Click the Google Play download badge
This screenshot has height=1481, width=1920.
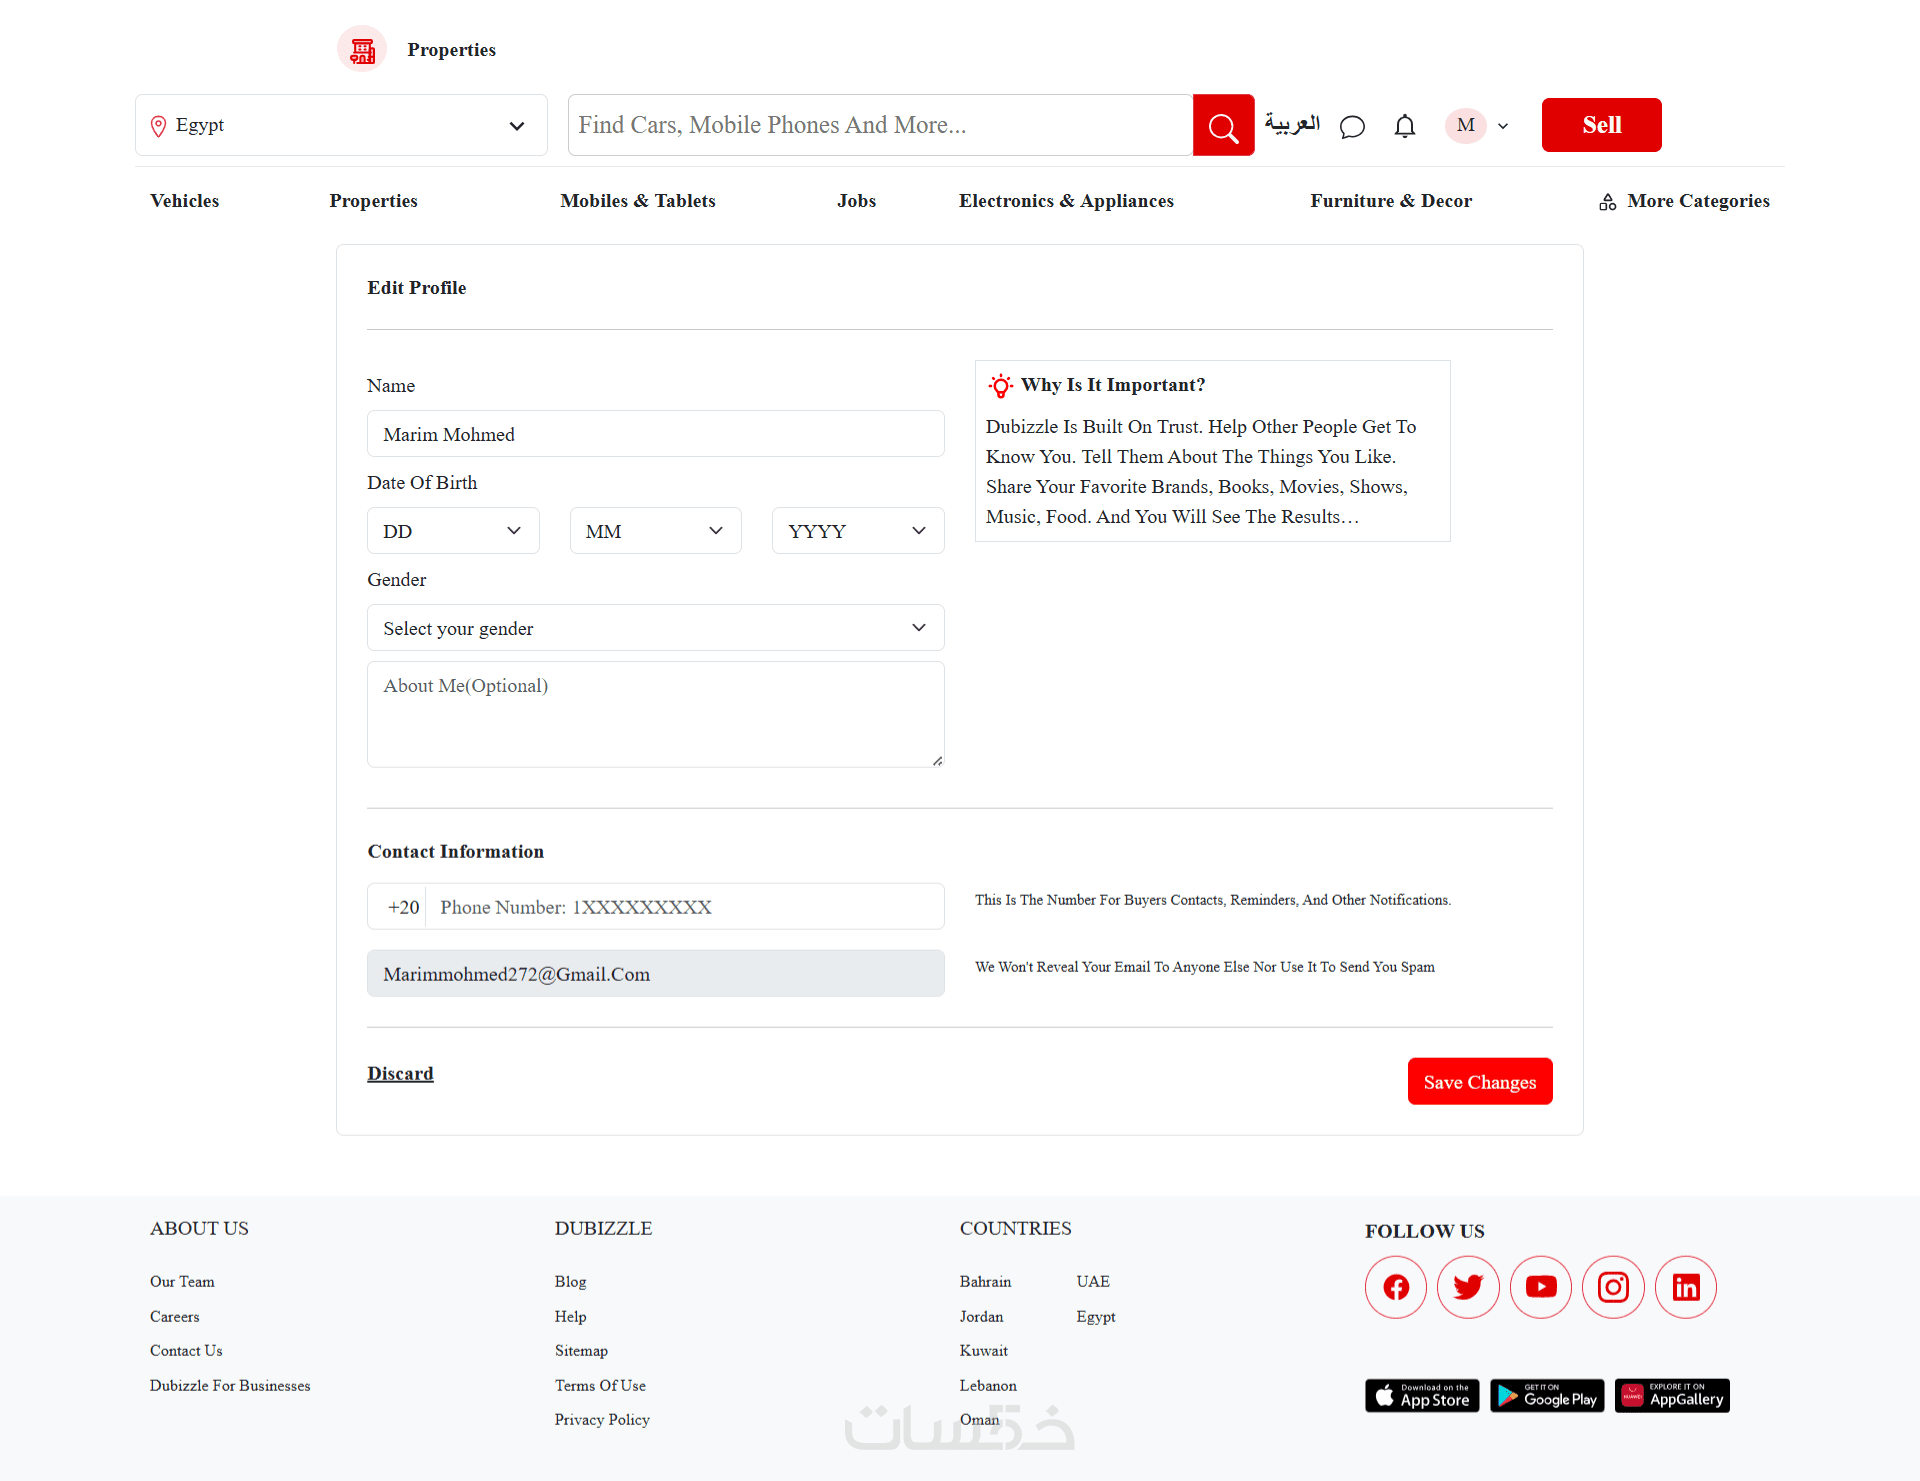1547,1396
